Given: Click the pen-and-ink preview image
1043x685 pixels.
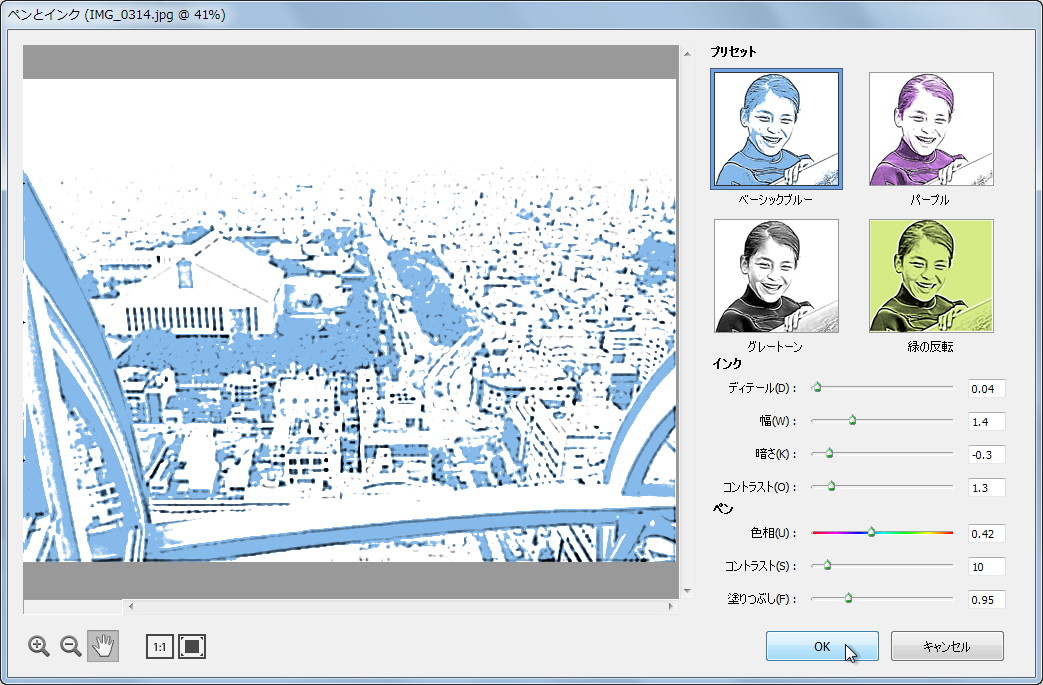Looking at the screenshot, I should point(350,320).
